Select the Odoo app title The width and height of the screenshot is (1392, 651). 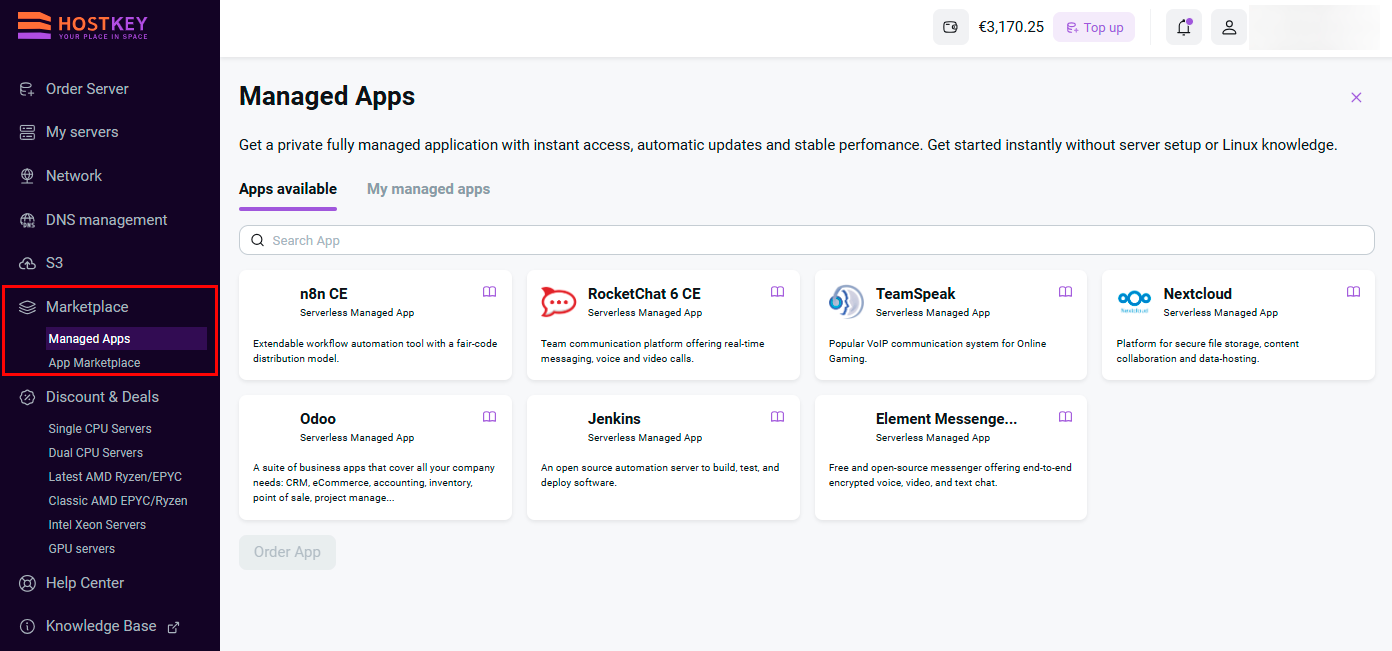[x=318, y=419]
